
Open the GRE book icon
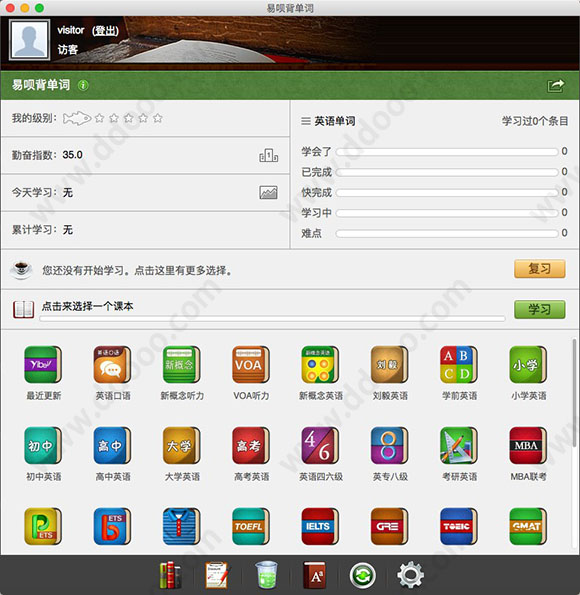coord(389,526)
